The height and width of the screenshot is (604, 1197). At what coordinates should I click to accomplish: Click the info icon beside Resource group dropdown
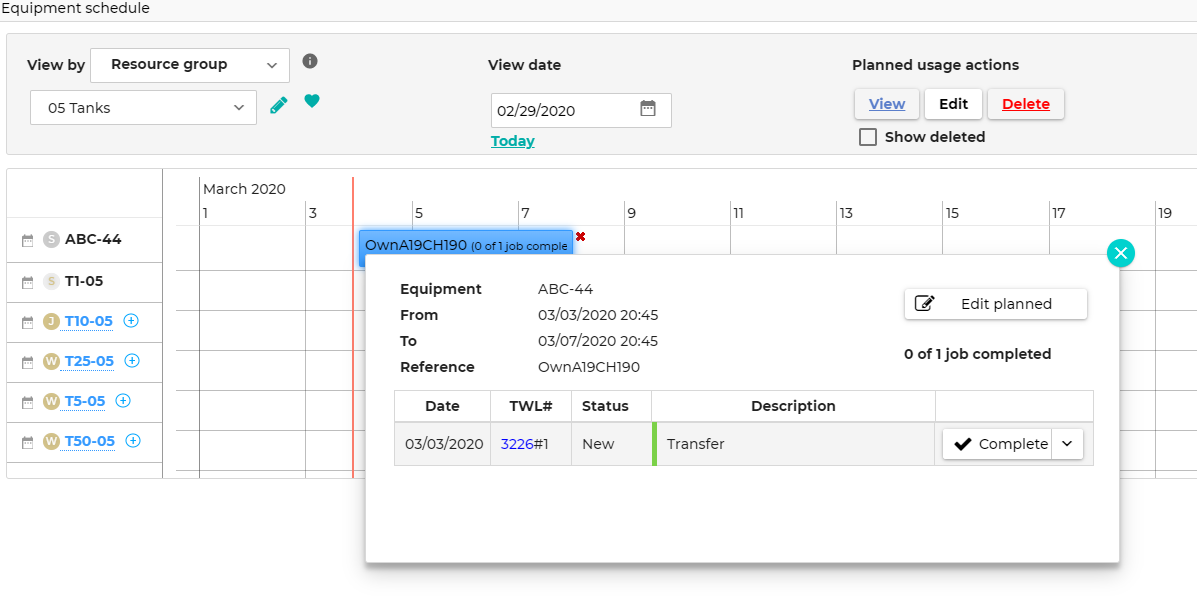[310, 61]
